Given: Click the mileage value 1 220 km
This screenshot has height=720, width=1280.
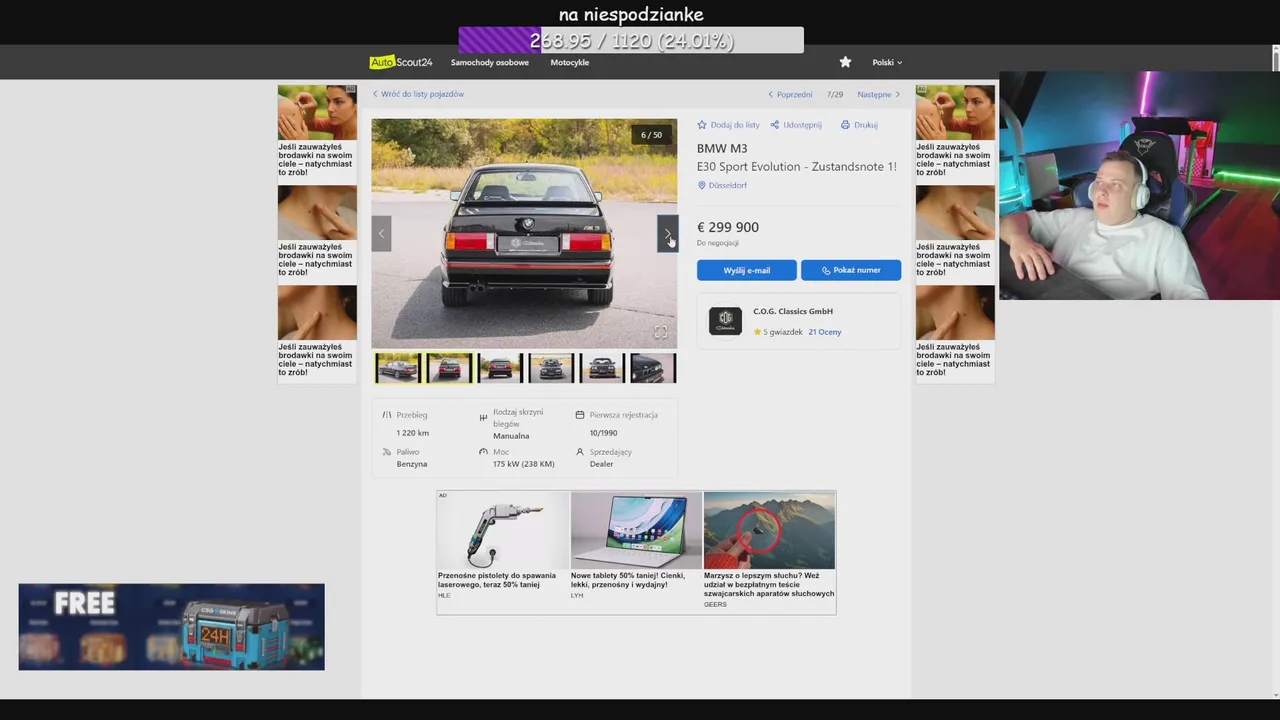Looking at the screenshot, I should click(413, 433).
